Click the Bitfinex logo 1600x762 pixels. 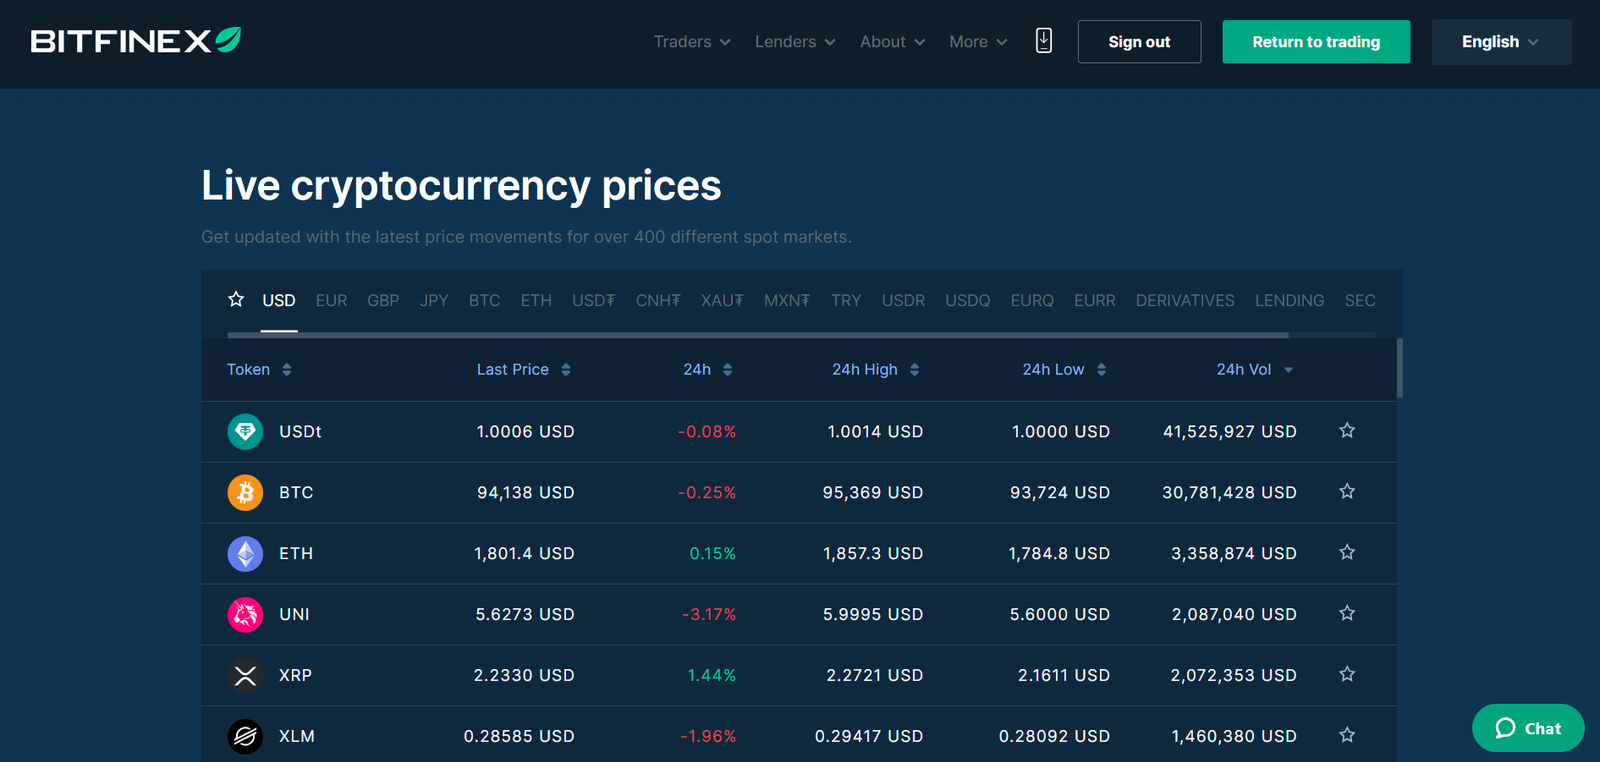pos(136,41)
